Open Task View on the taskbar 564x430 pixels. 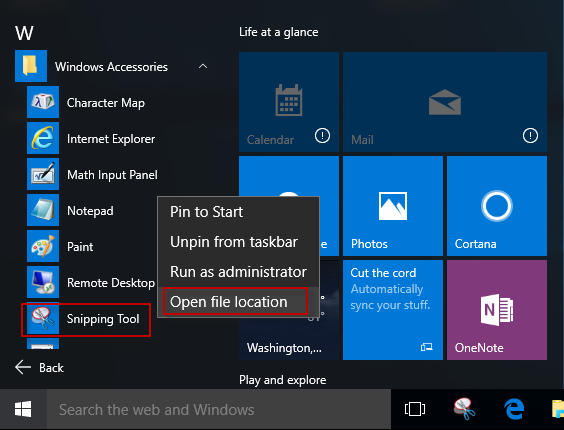(415, 409)
